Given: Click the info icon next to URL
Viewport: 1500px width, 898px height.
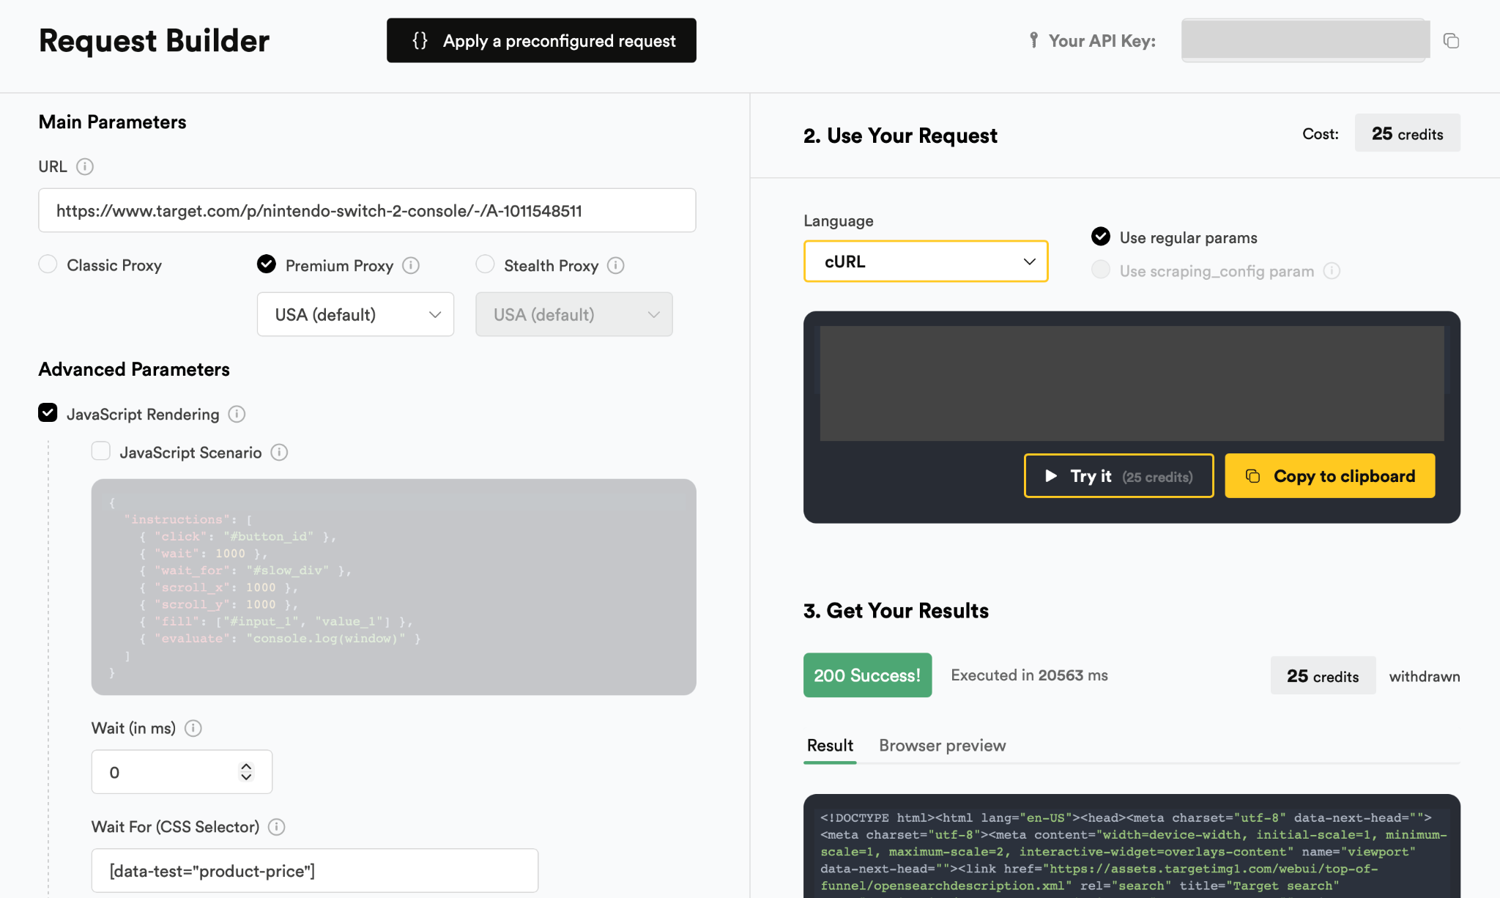Looking at the screenshot, I should tap(85, 167).
